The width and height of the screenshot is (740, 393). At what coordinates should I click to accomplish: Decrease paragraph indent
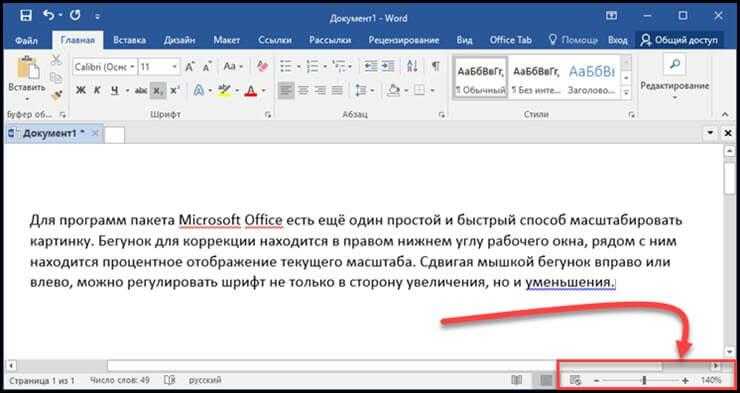point(370,66)
